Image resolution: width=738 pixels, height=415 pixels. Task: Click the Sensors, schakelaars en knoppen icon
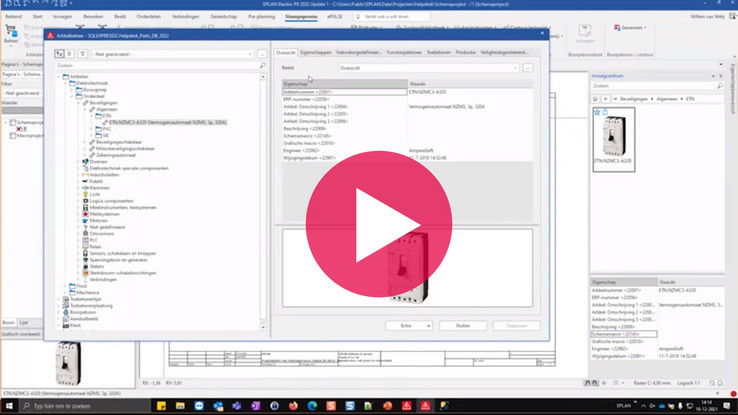tap(85, 253)
